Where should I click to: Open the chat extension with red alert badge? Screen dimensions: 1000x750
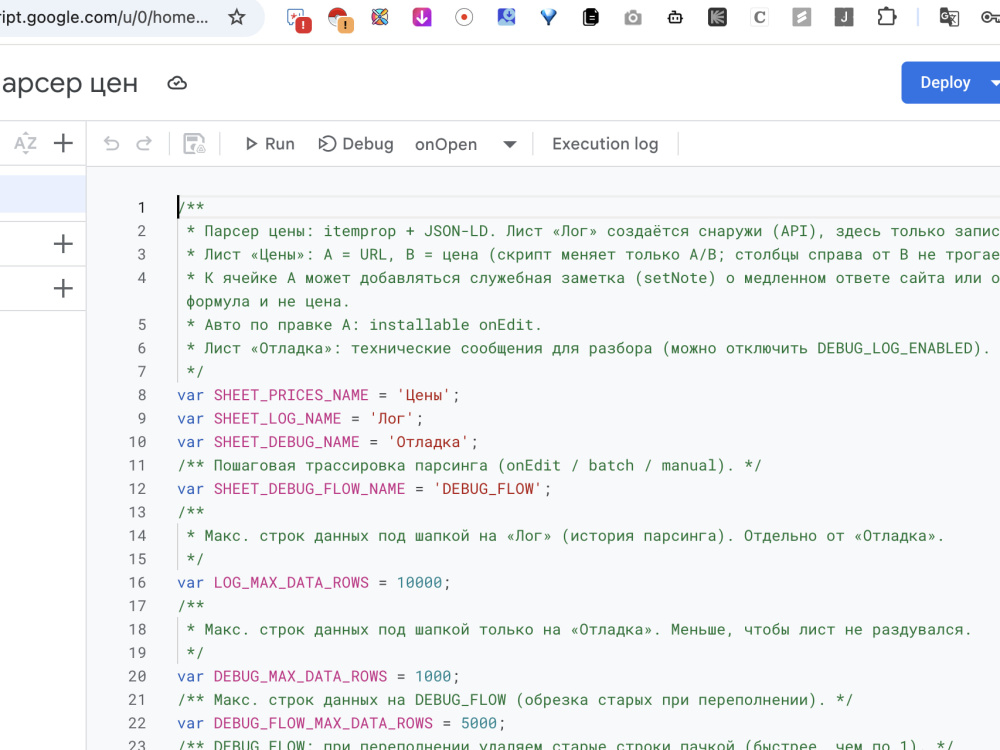point(298,18)
